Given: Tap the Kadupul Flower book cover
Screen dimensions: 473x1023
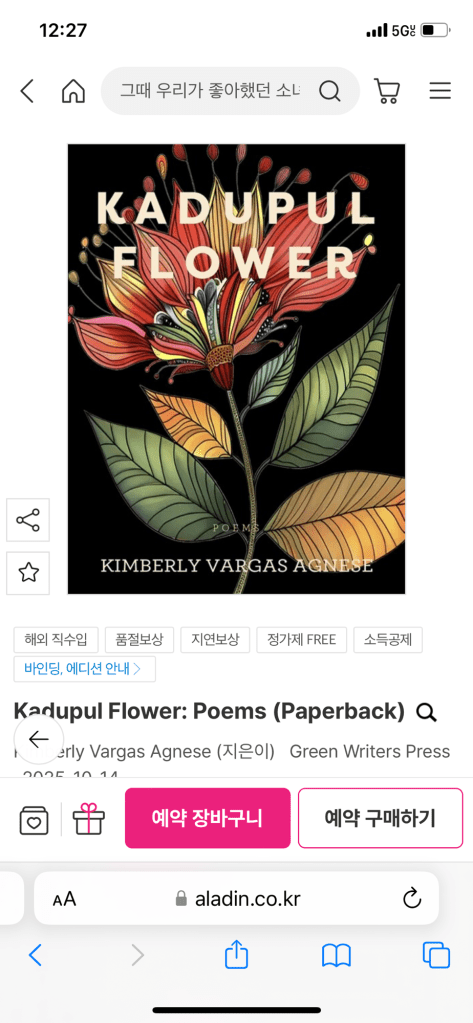Looking at the screenshot, I should [236, 369].
